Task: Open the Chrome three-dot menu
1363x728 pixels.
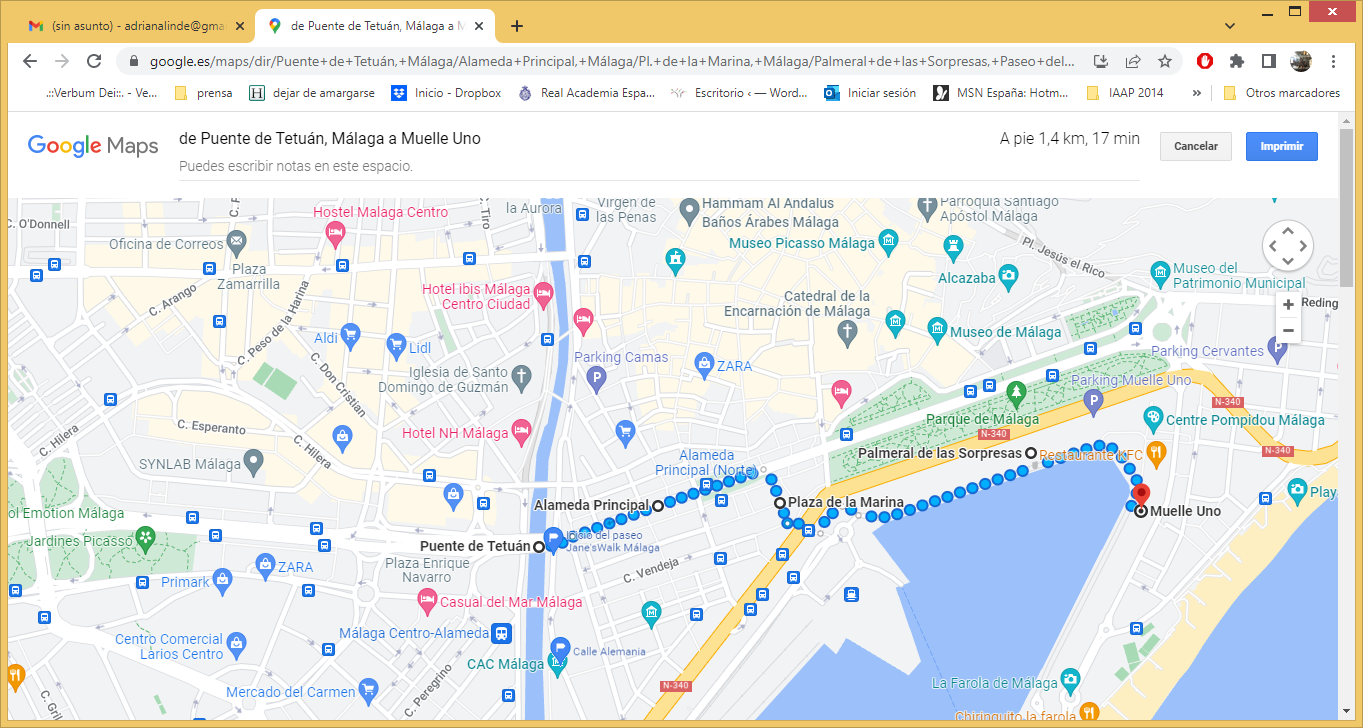Action: click(1333, 61)
